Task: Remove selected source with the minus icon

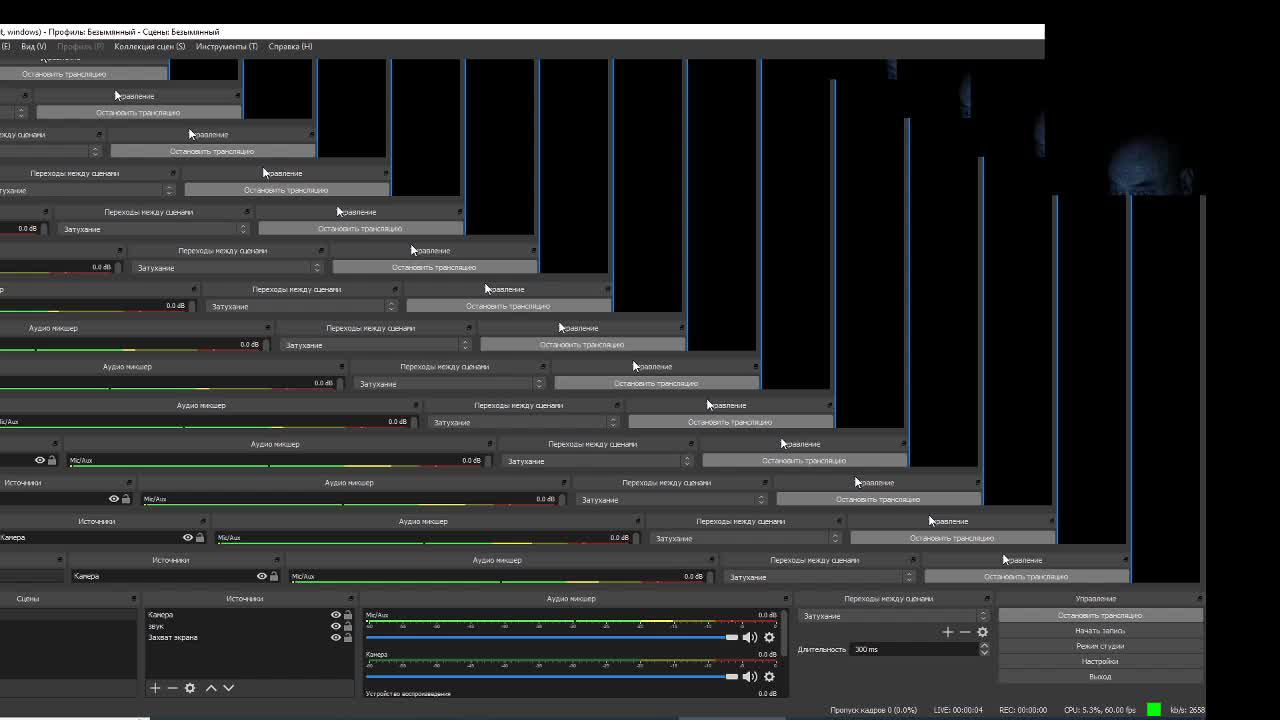Action: click(172, 688)
